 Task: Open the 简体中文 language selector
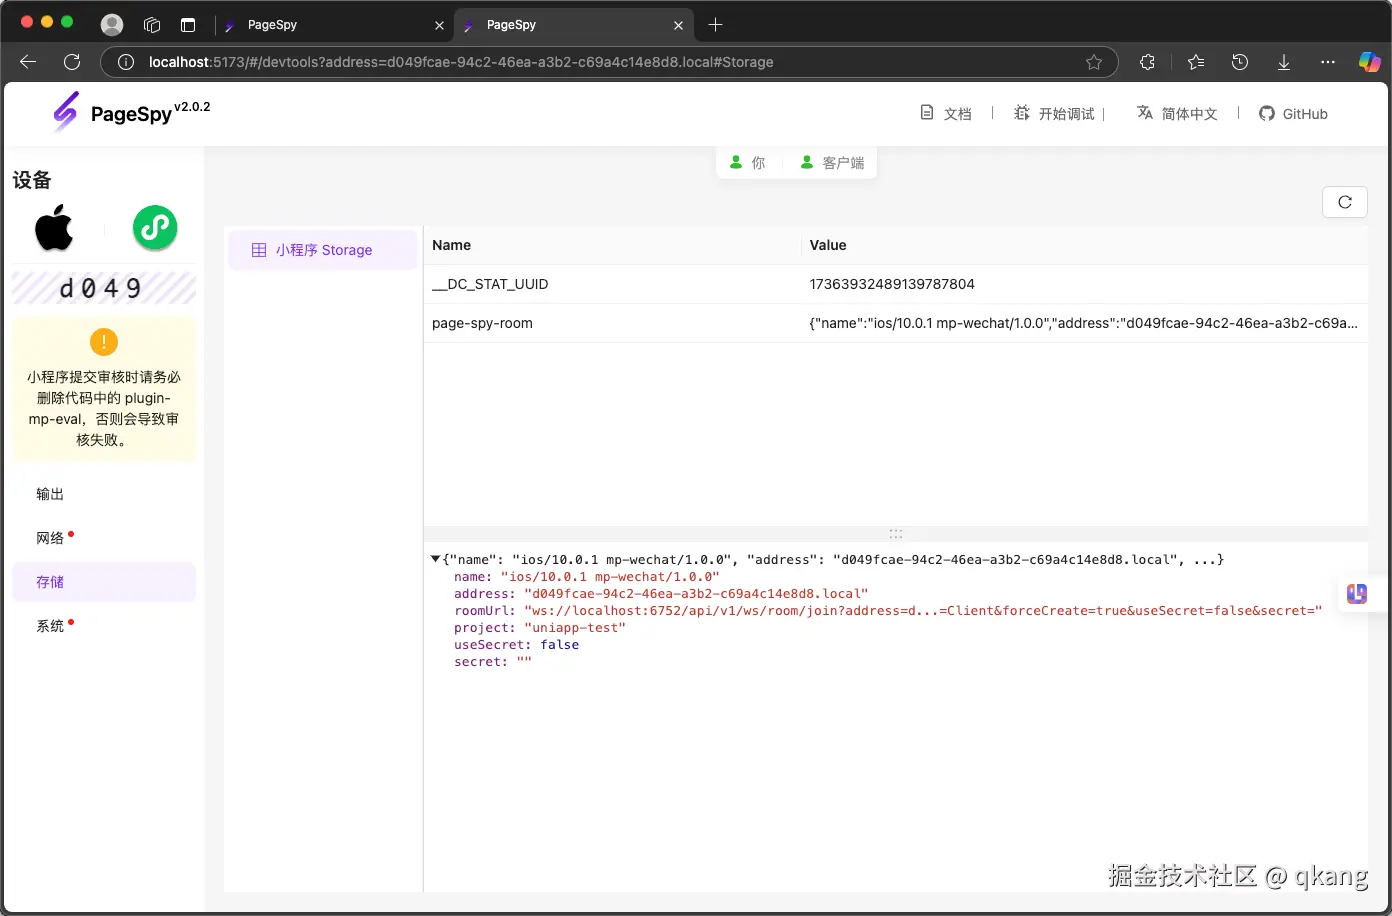(x=1178, y=114)
